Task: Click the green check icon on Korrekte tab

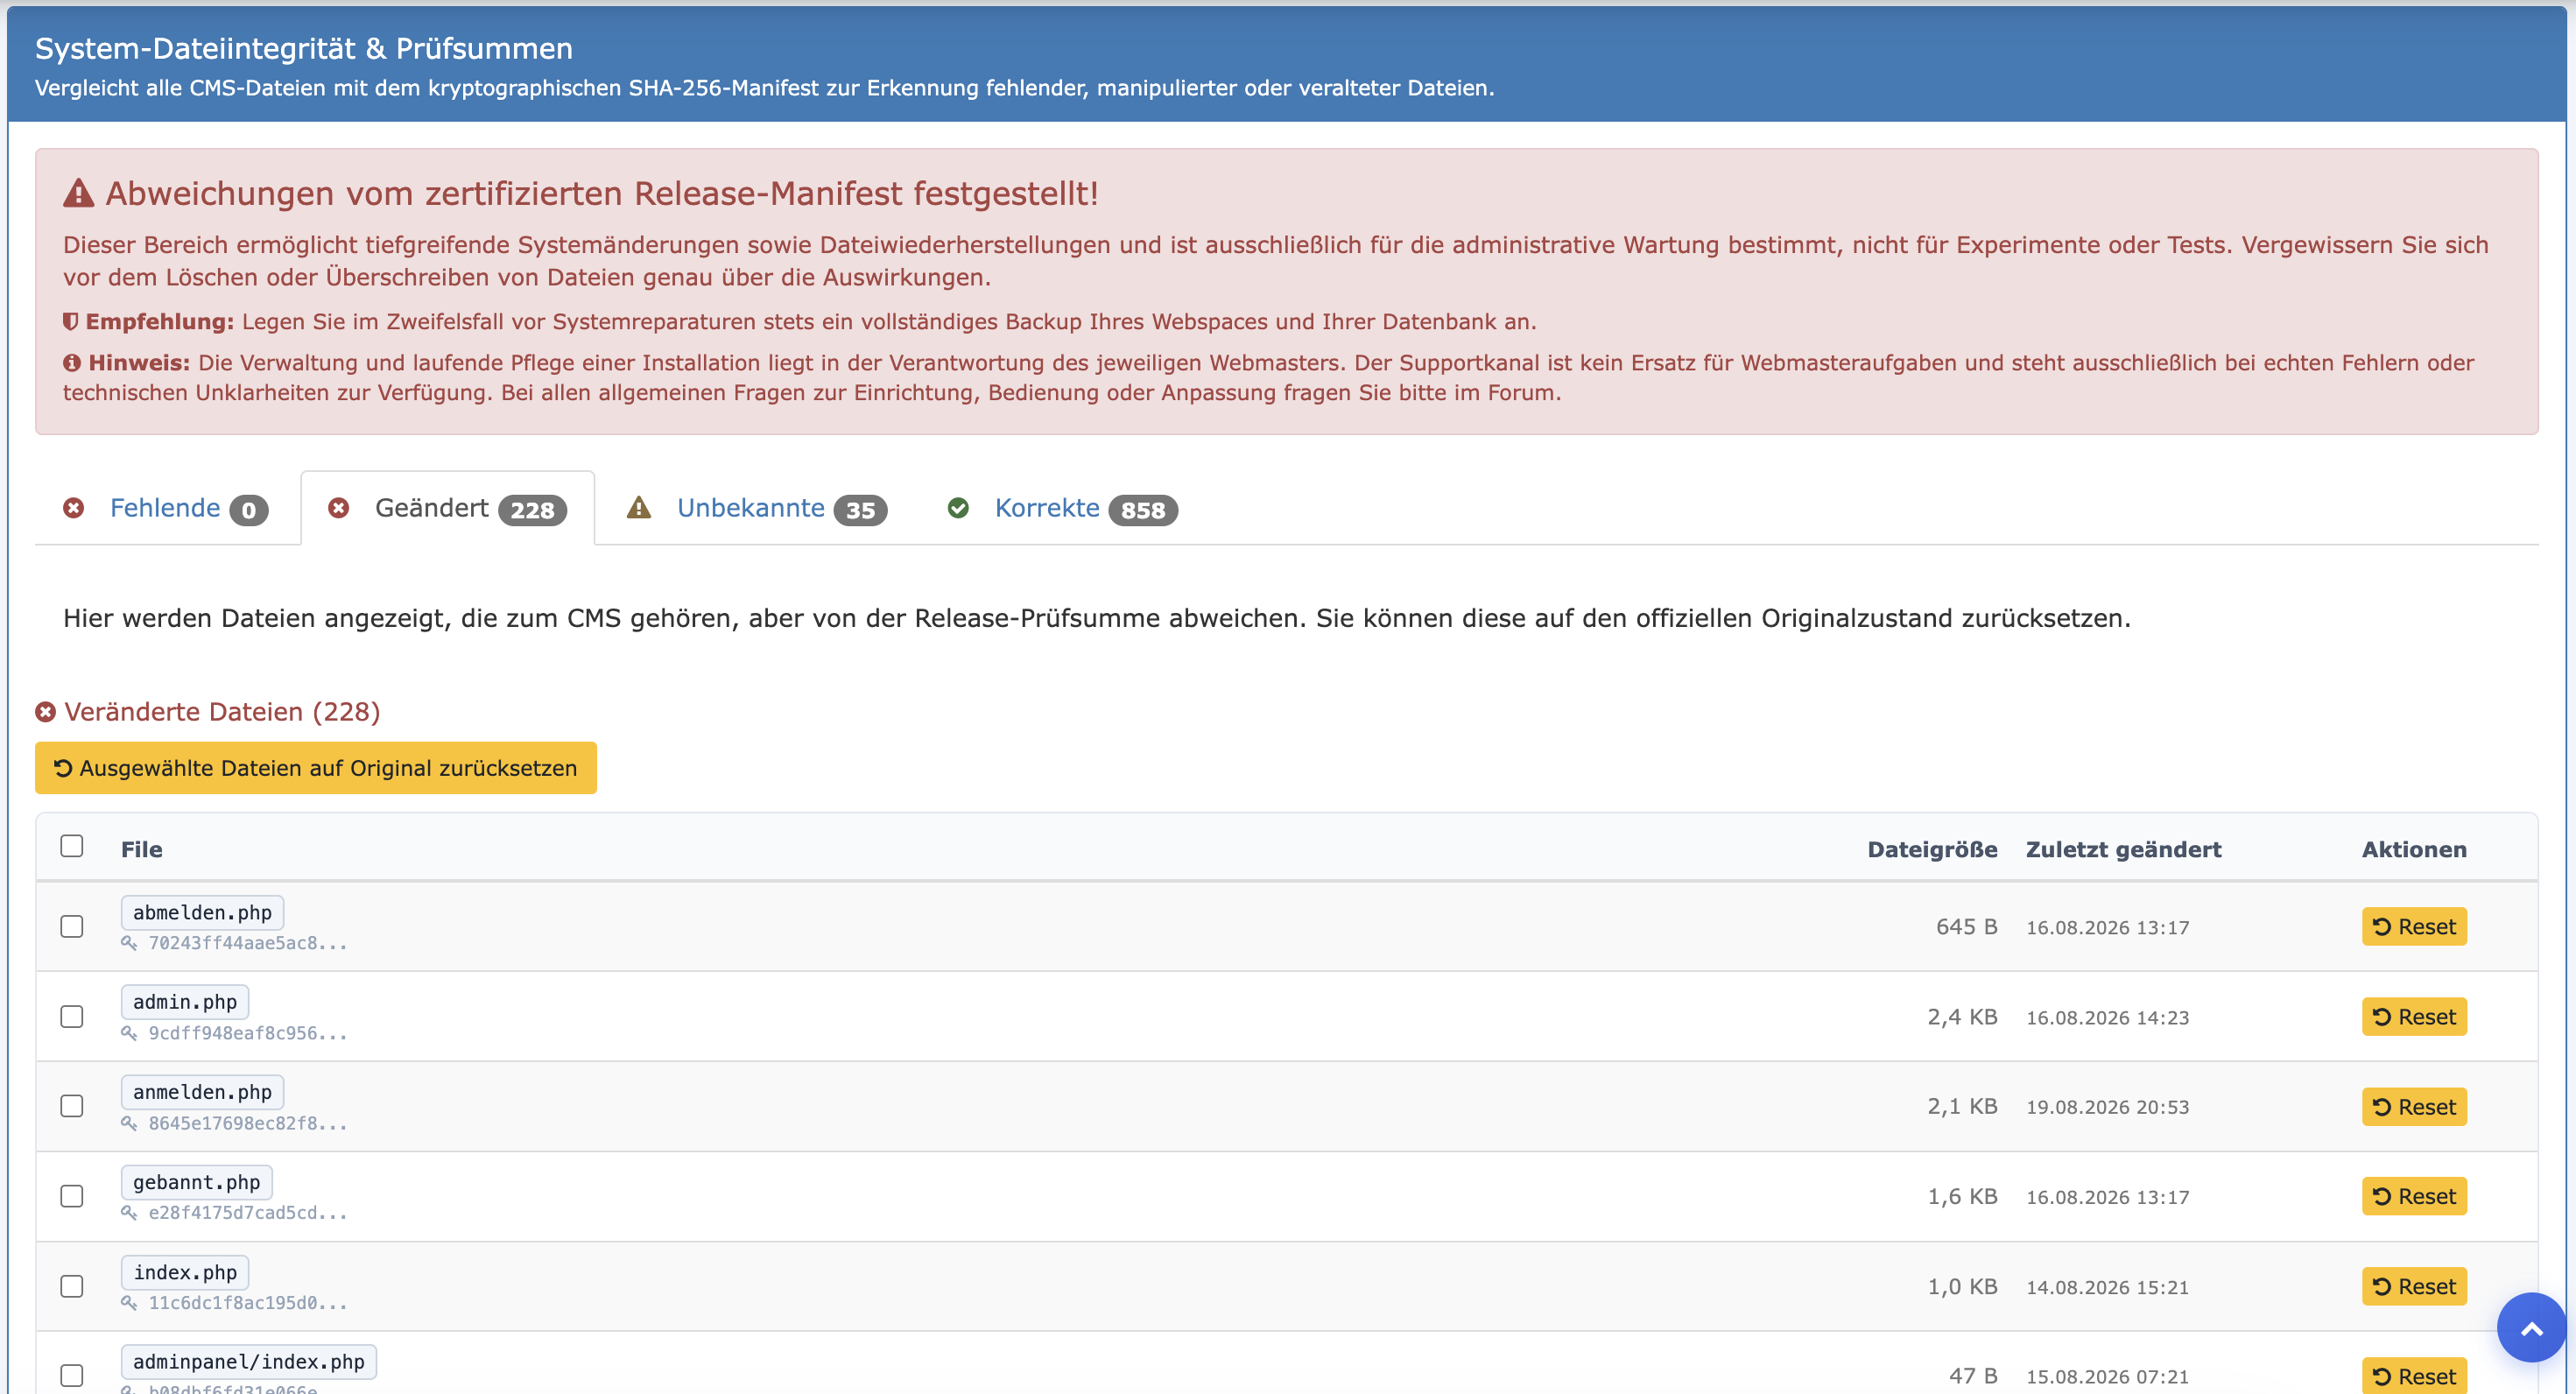Action: (958, 508)
